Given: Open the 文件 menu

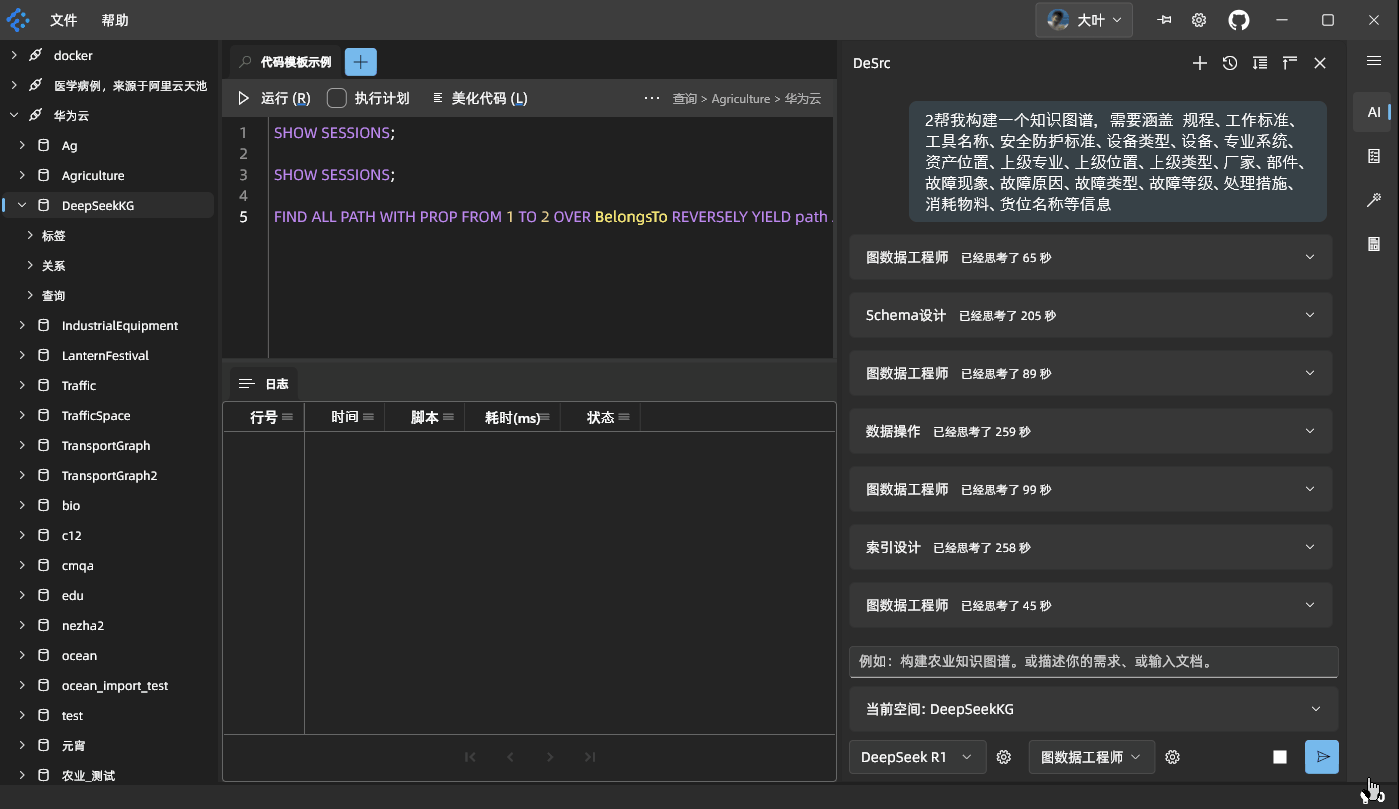Looking at the screenshot, I should (x=64, y=20).
